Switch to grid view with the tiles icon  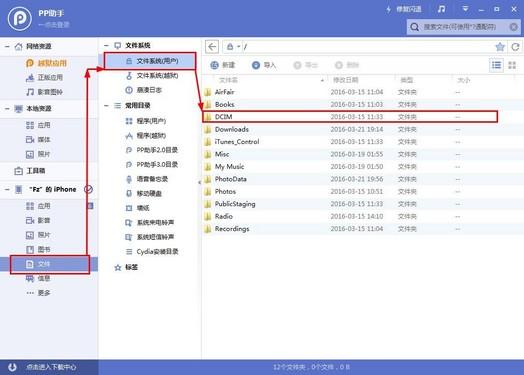[512, 65]
